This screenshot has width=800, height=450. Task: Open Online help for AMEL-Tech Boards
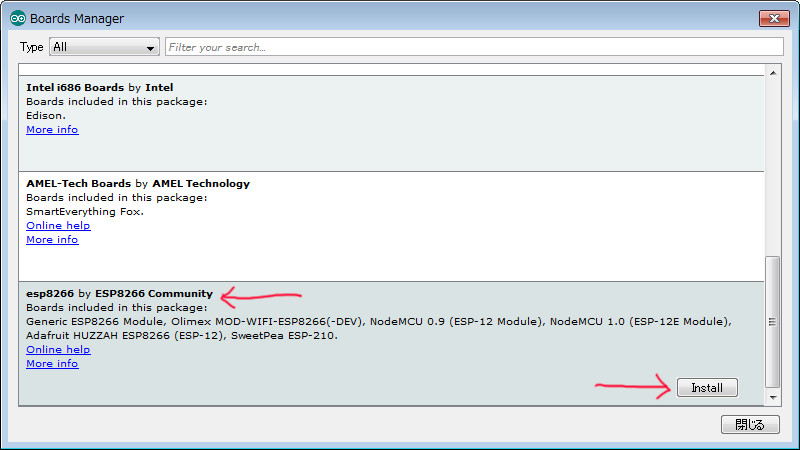(58, 226)
